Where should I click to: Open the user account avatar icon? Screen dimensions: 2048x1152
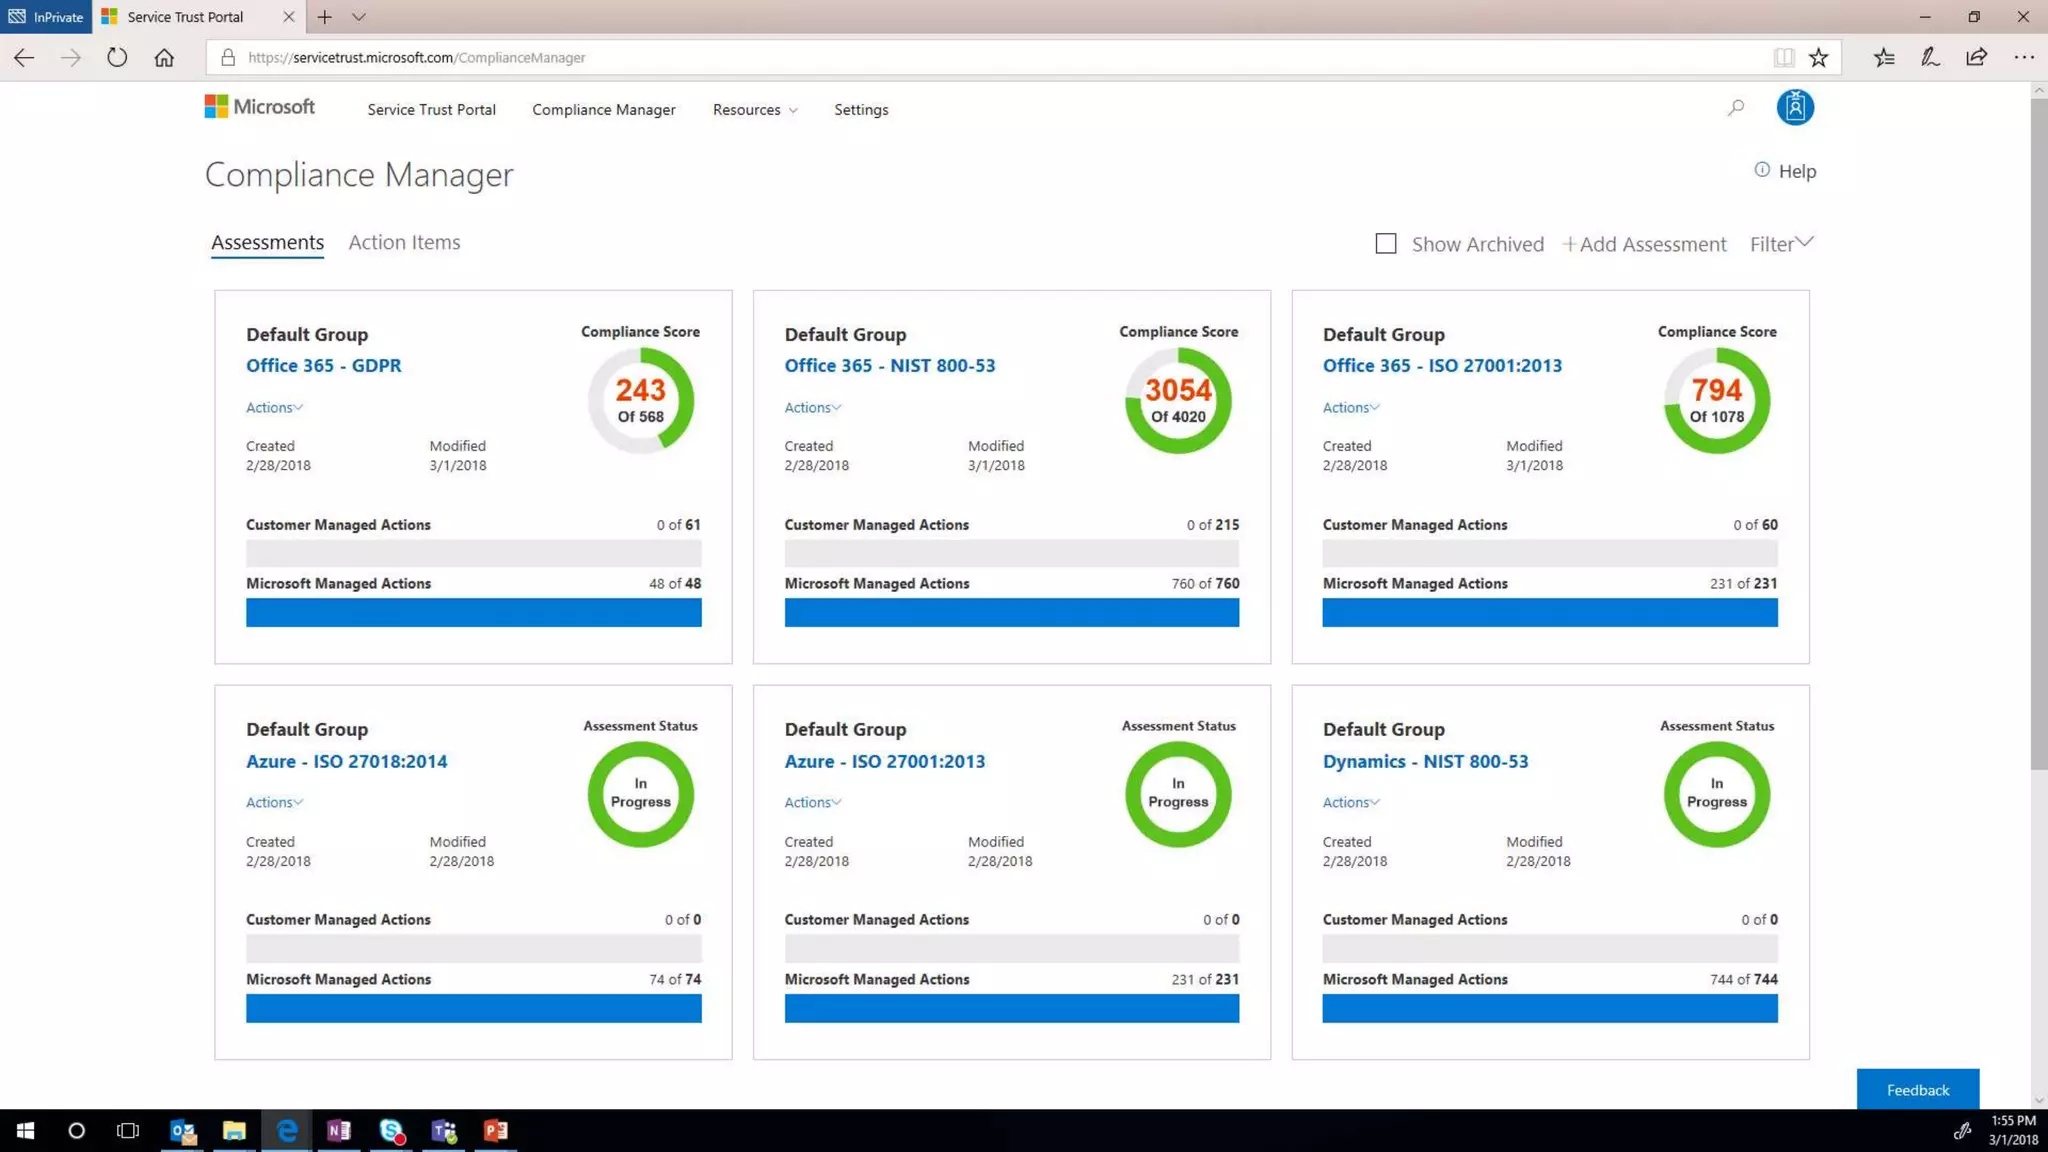click(1794, 108)
